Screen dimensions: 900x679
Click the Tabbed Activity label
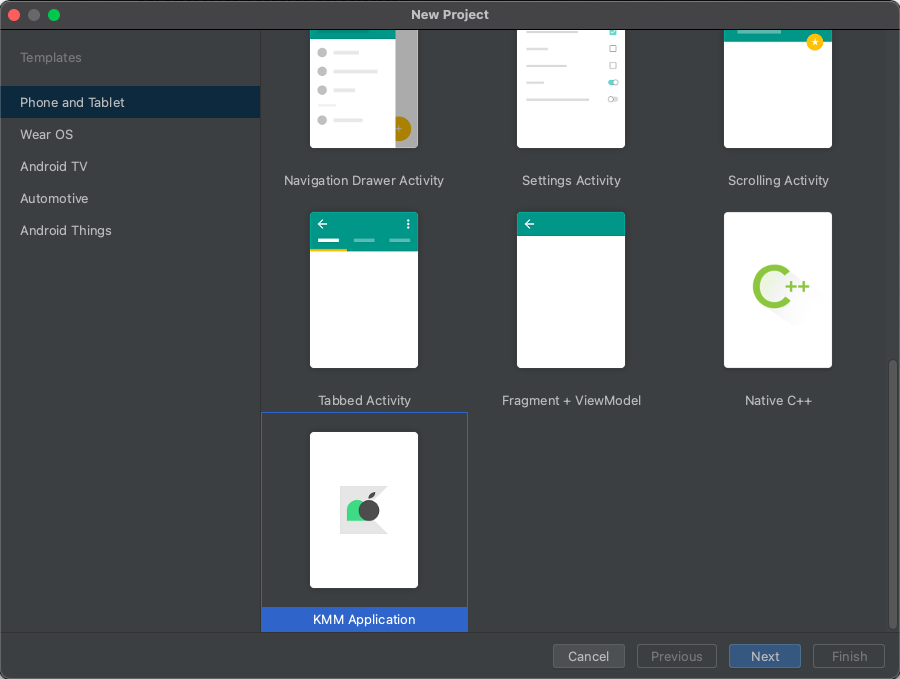point(364,400)
